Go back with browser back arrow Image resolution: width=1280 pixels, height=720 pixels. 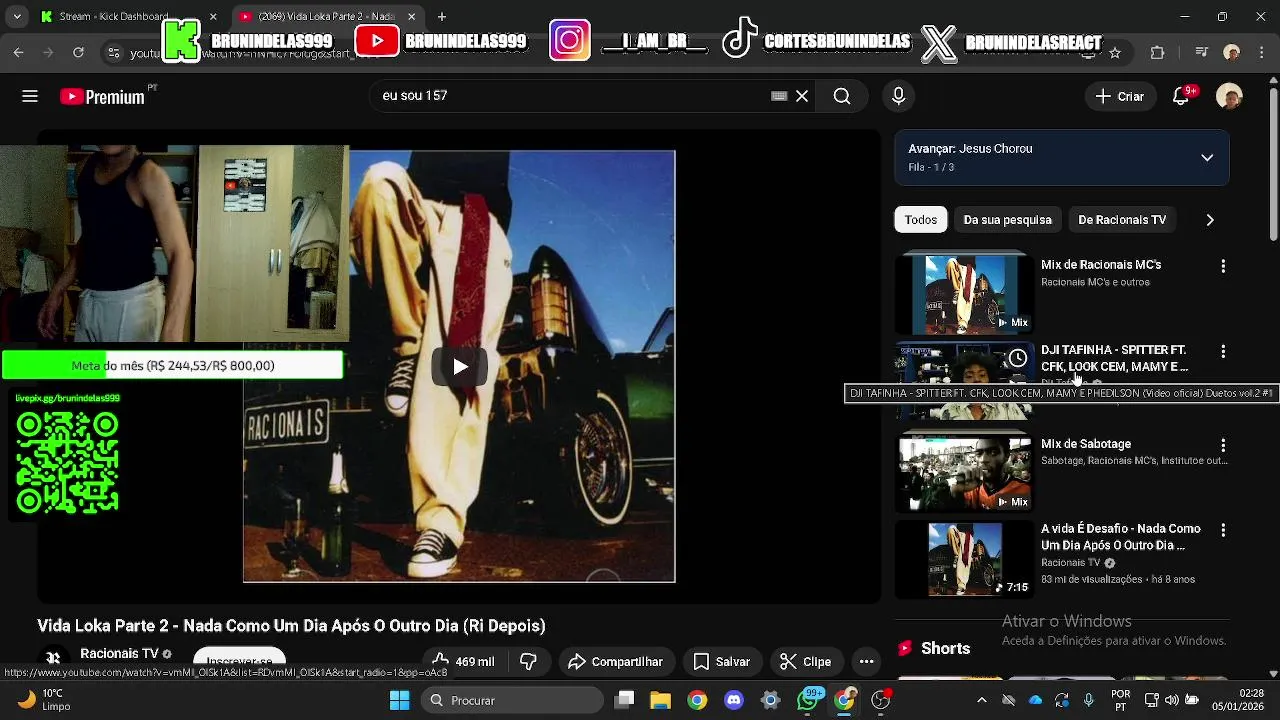(x=18, y=52)
